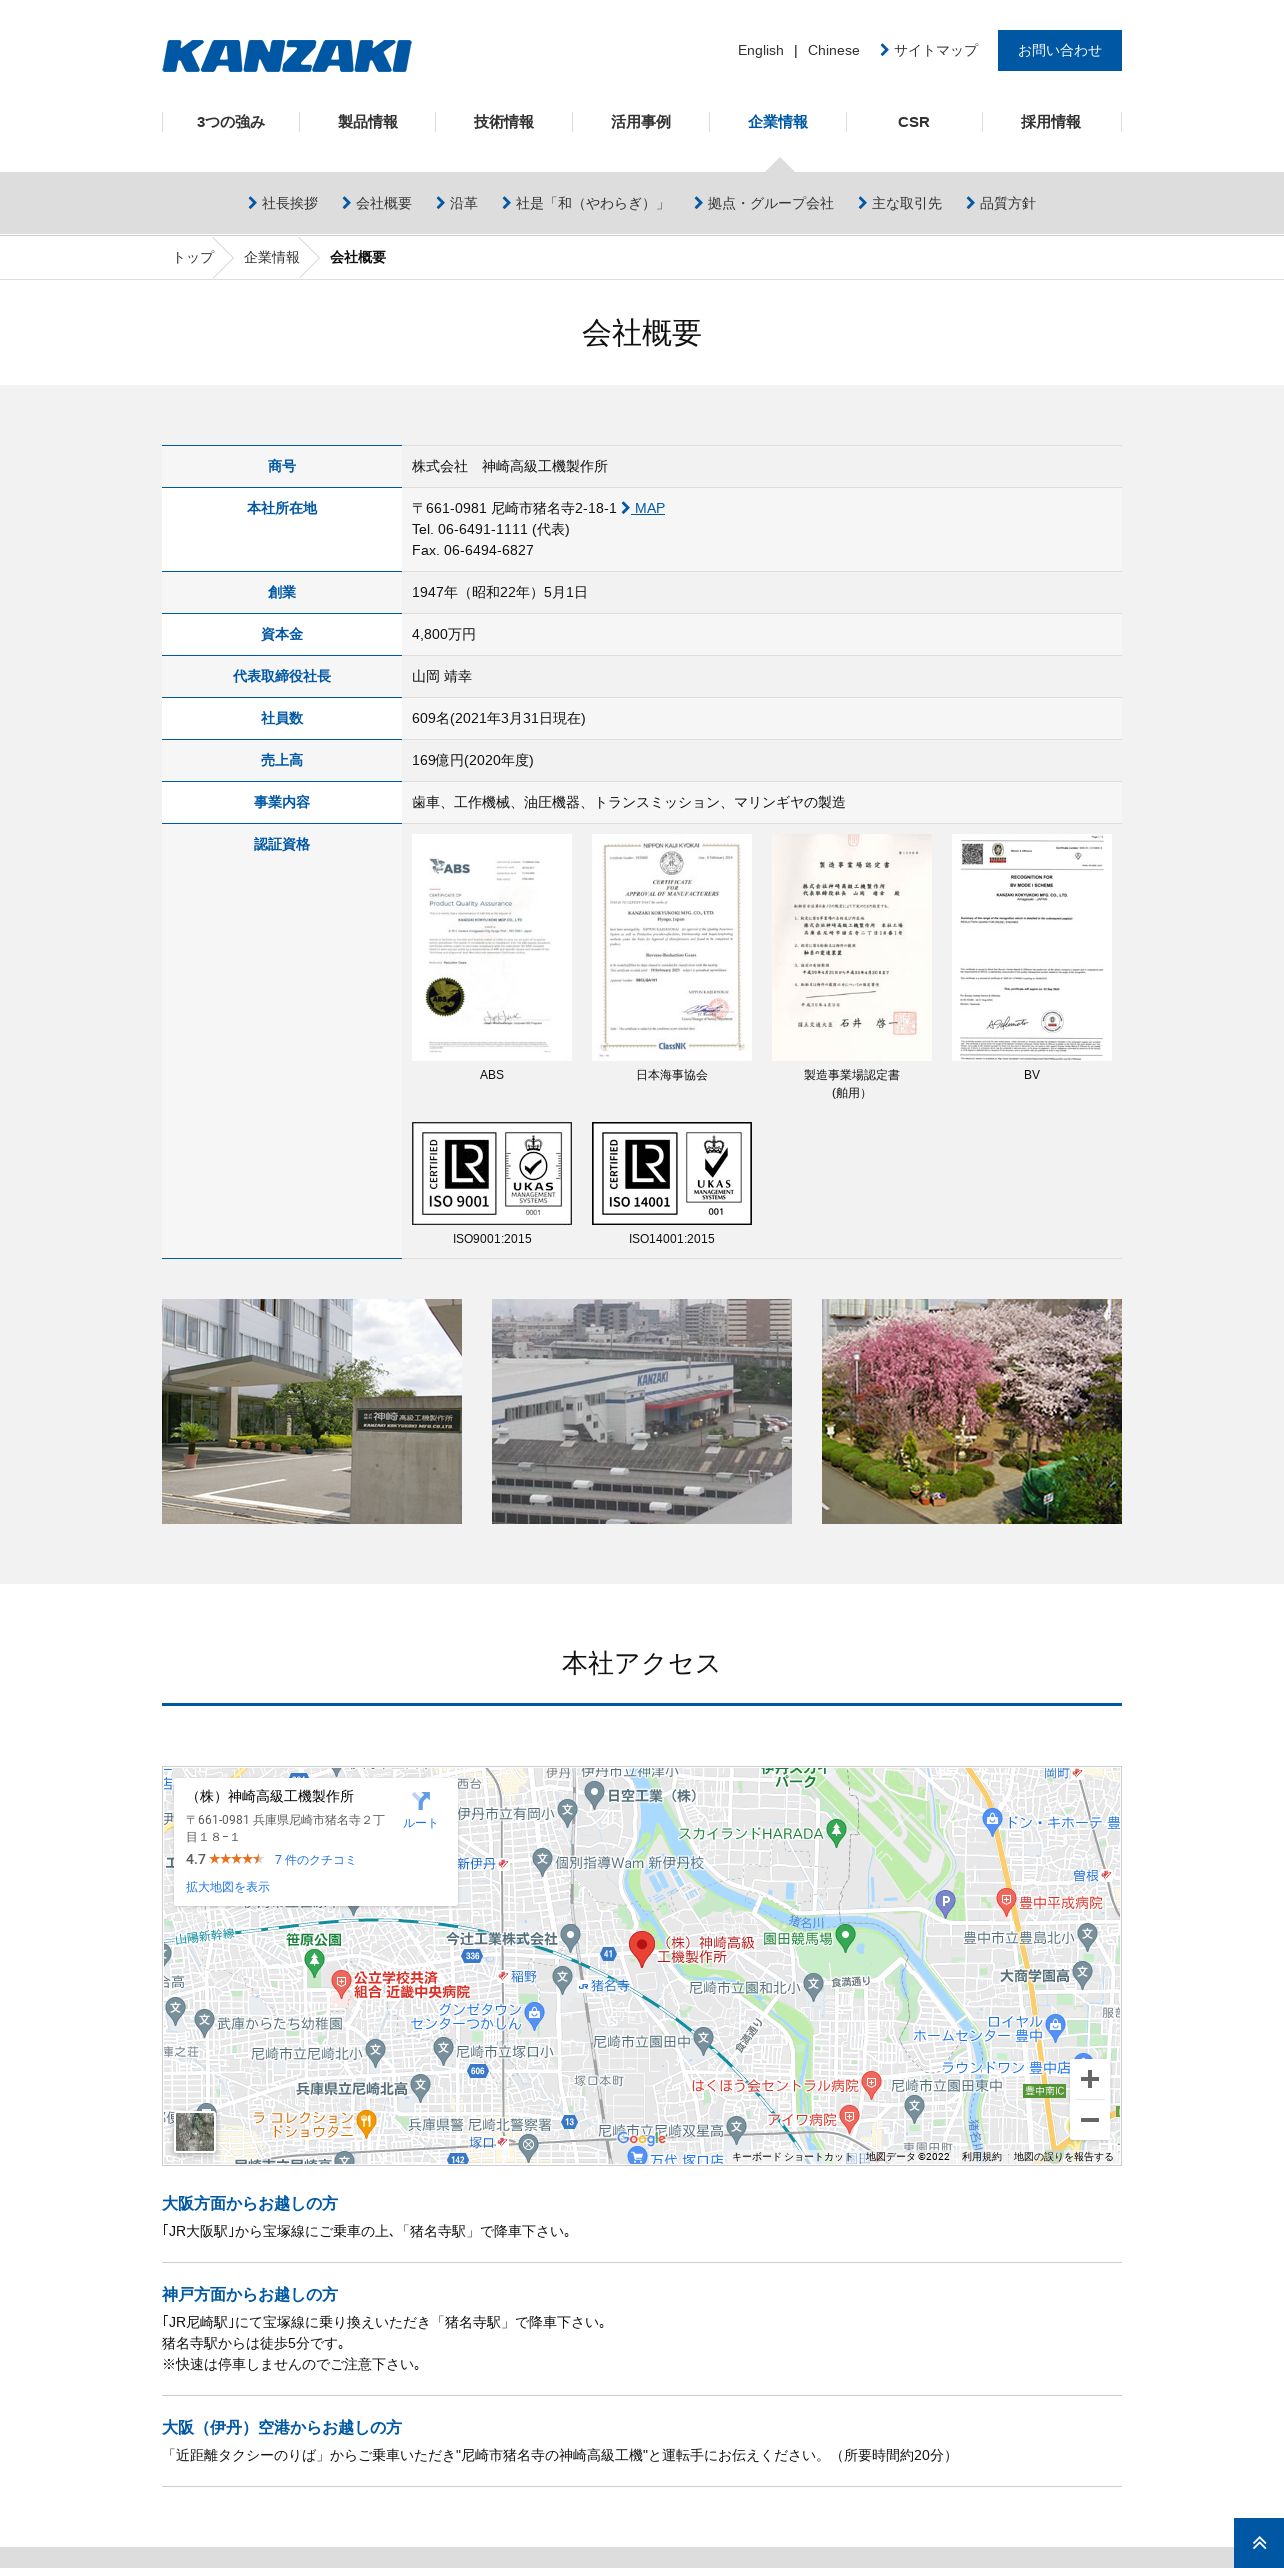Toggle satellite view thumbnail on the map
Image resolution: width=1284 pixels, height=2568 pixels.
coord(195,2132)
